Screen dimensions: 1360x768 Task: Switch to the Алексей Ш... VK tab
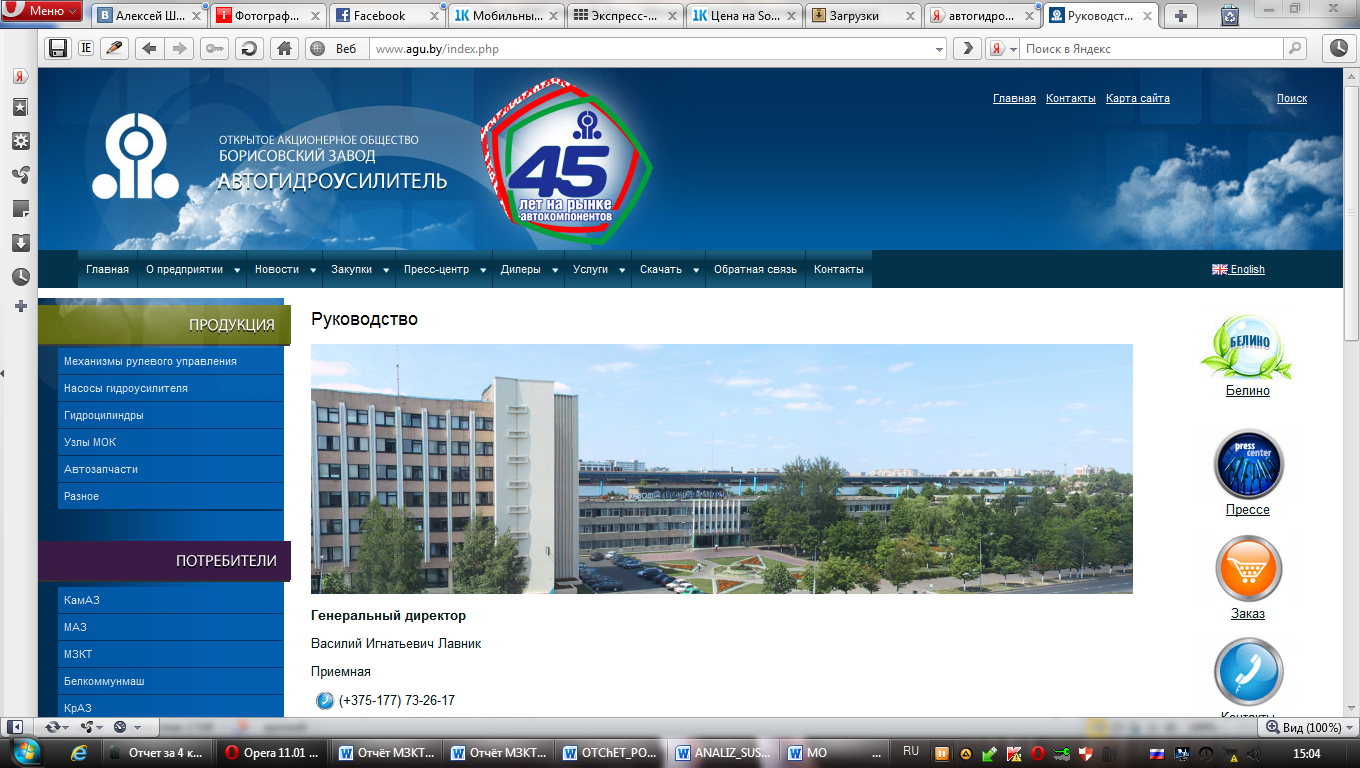pyautogui.click(x=148, y=15)
